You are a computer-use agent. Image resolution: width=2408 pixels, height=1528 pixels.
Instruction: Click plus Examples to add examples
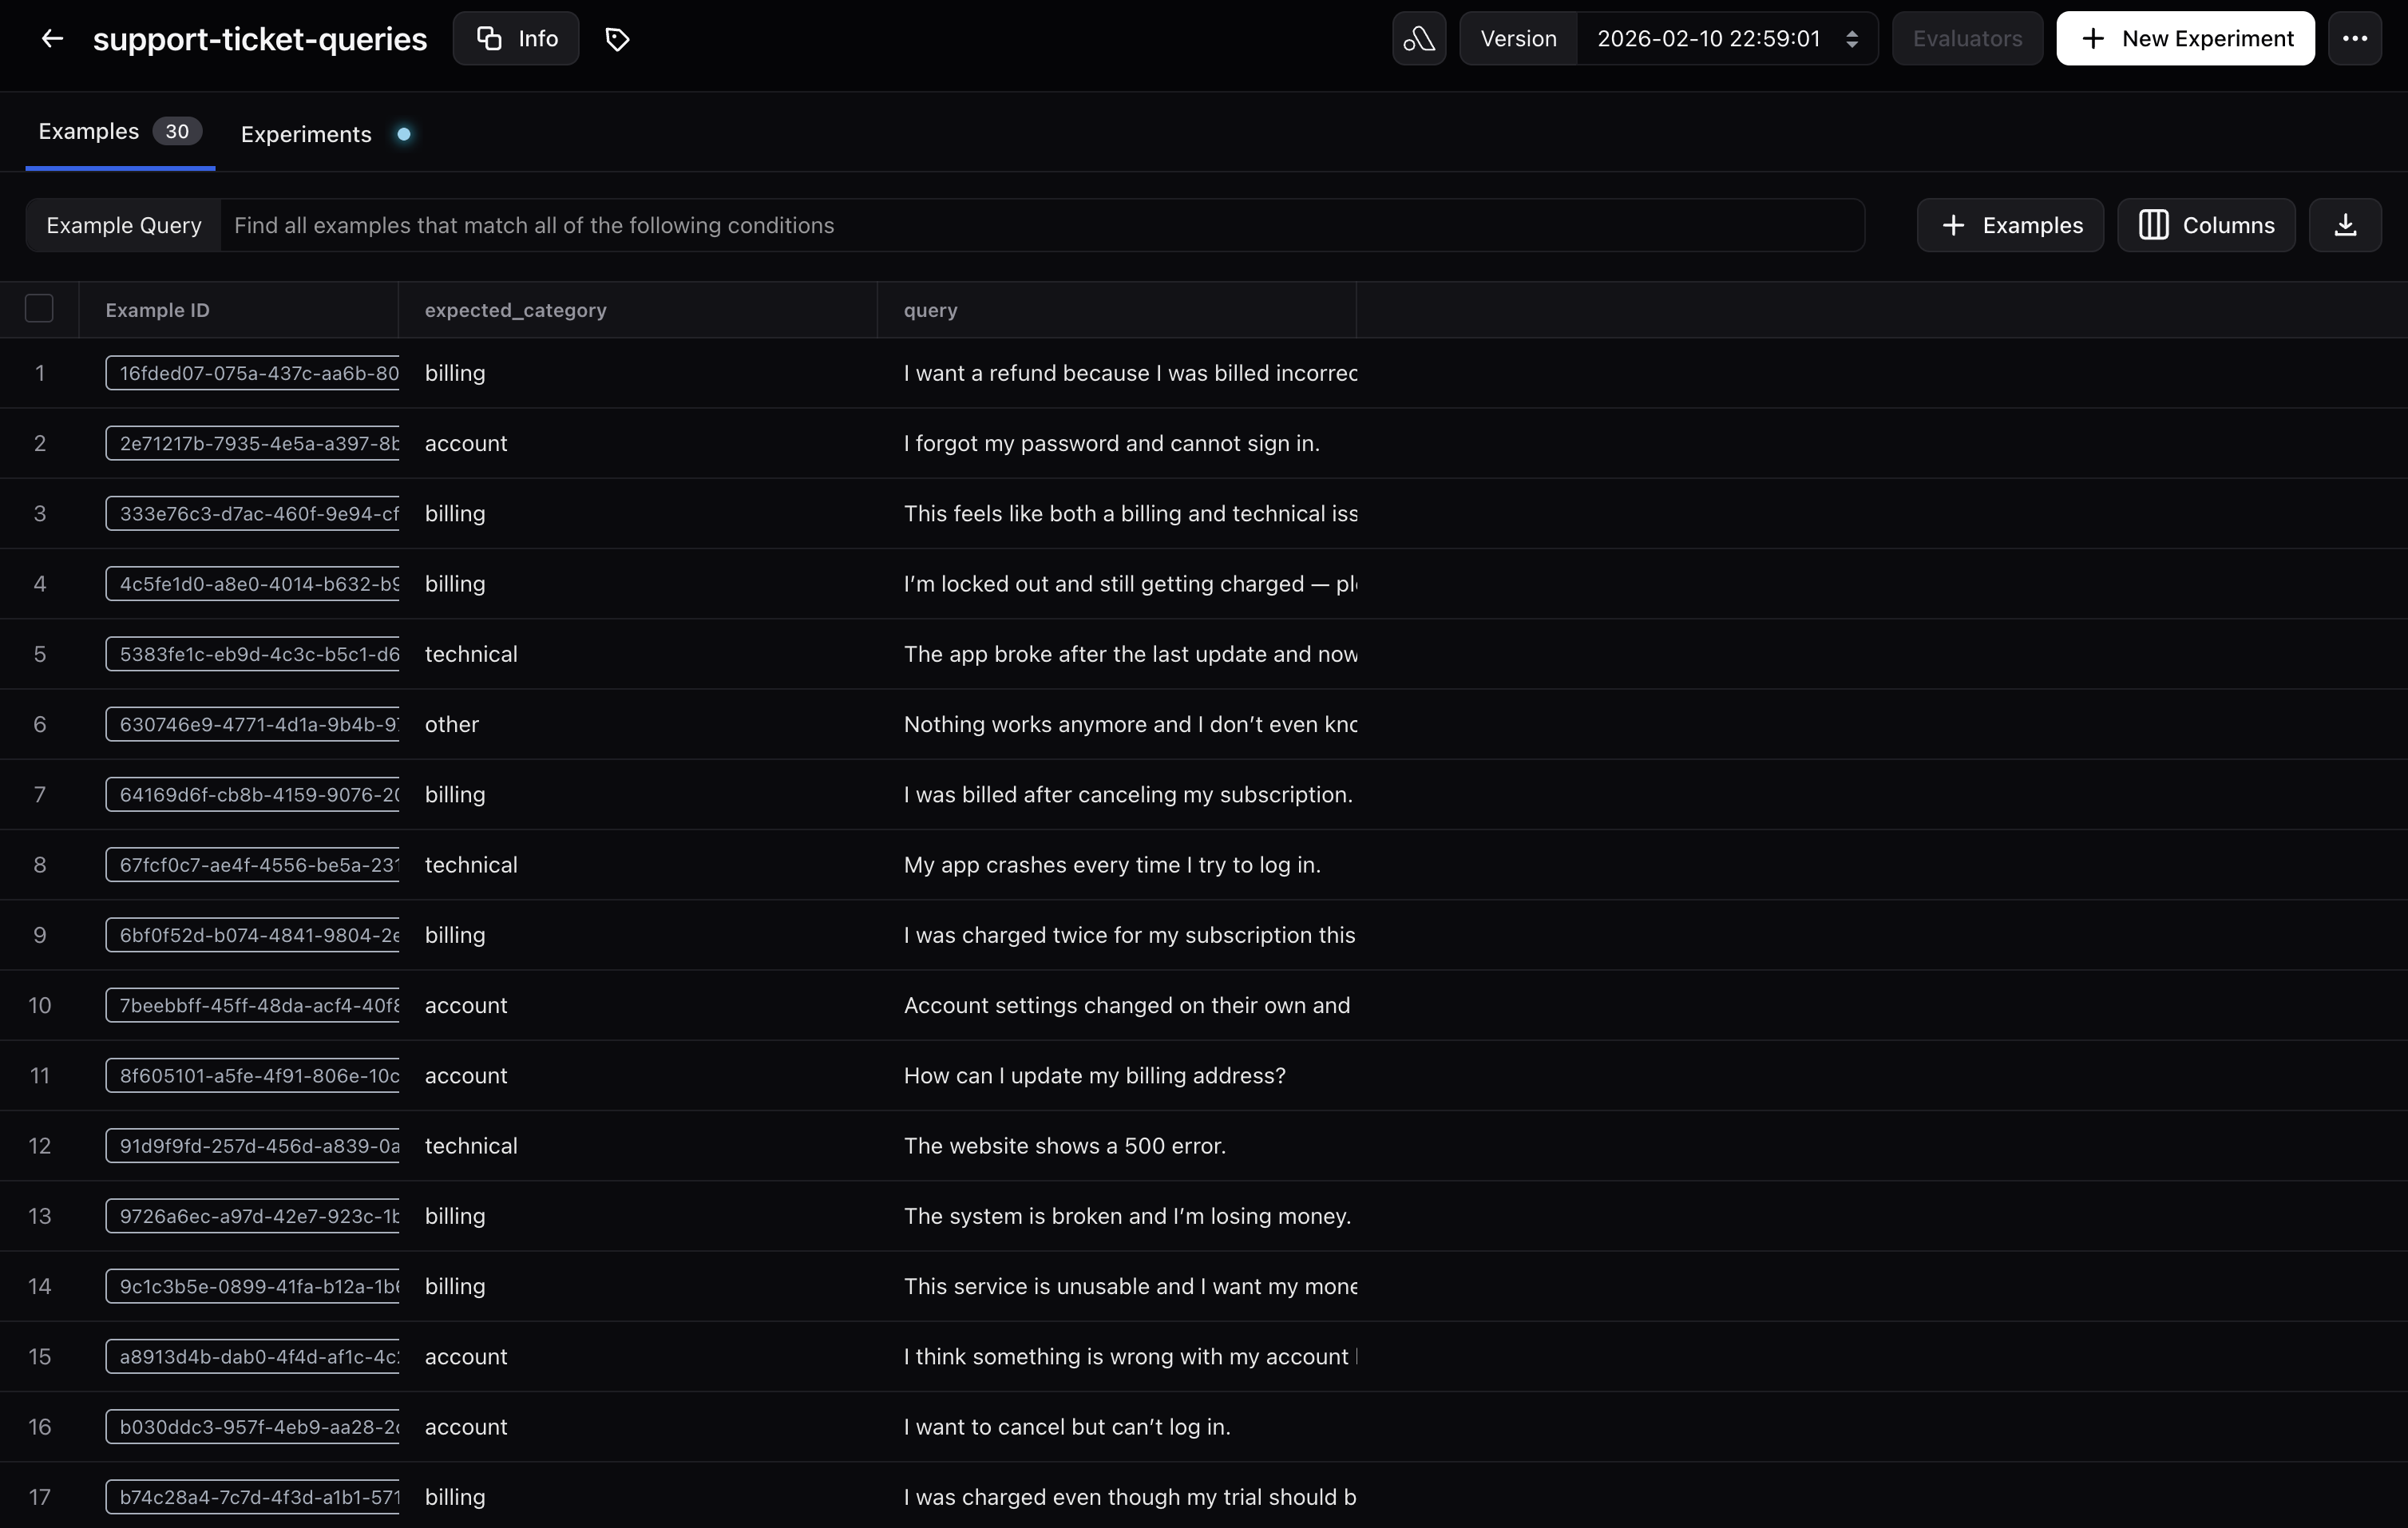tap(2010, 225)
